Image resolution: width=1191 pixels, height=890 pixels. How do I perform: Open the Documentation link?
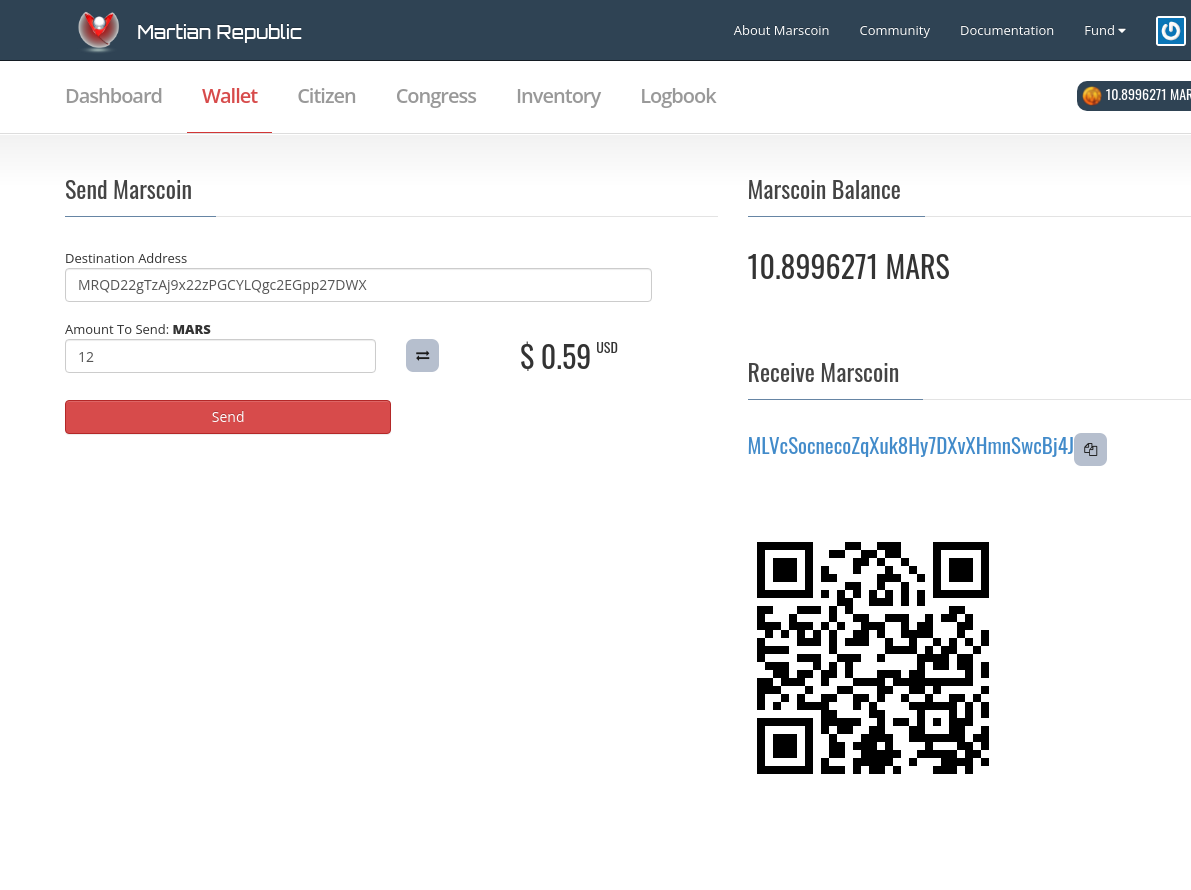coord(1006,30)
